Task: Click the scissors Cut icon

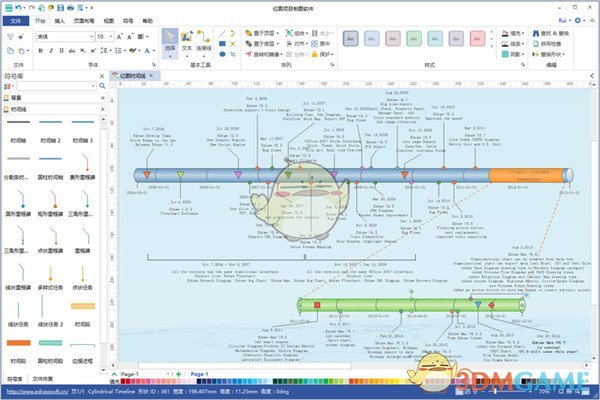Action: 10,37
